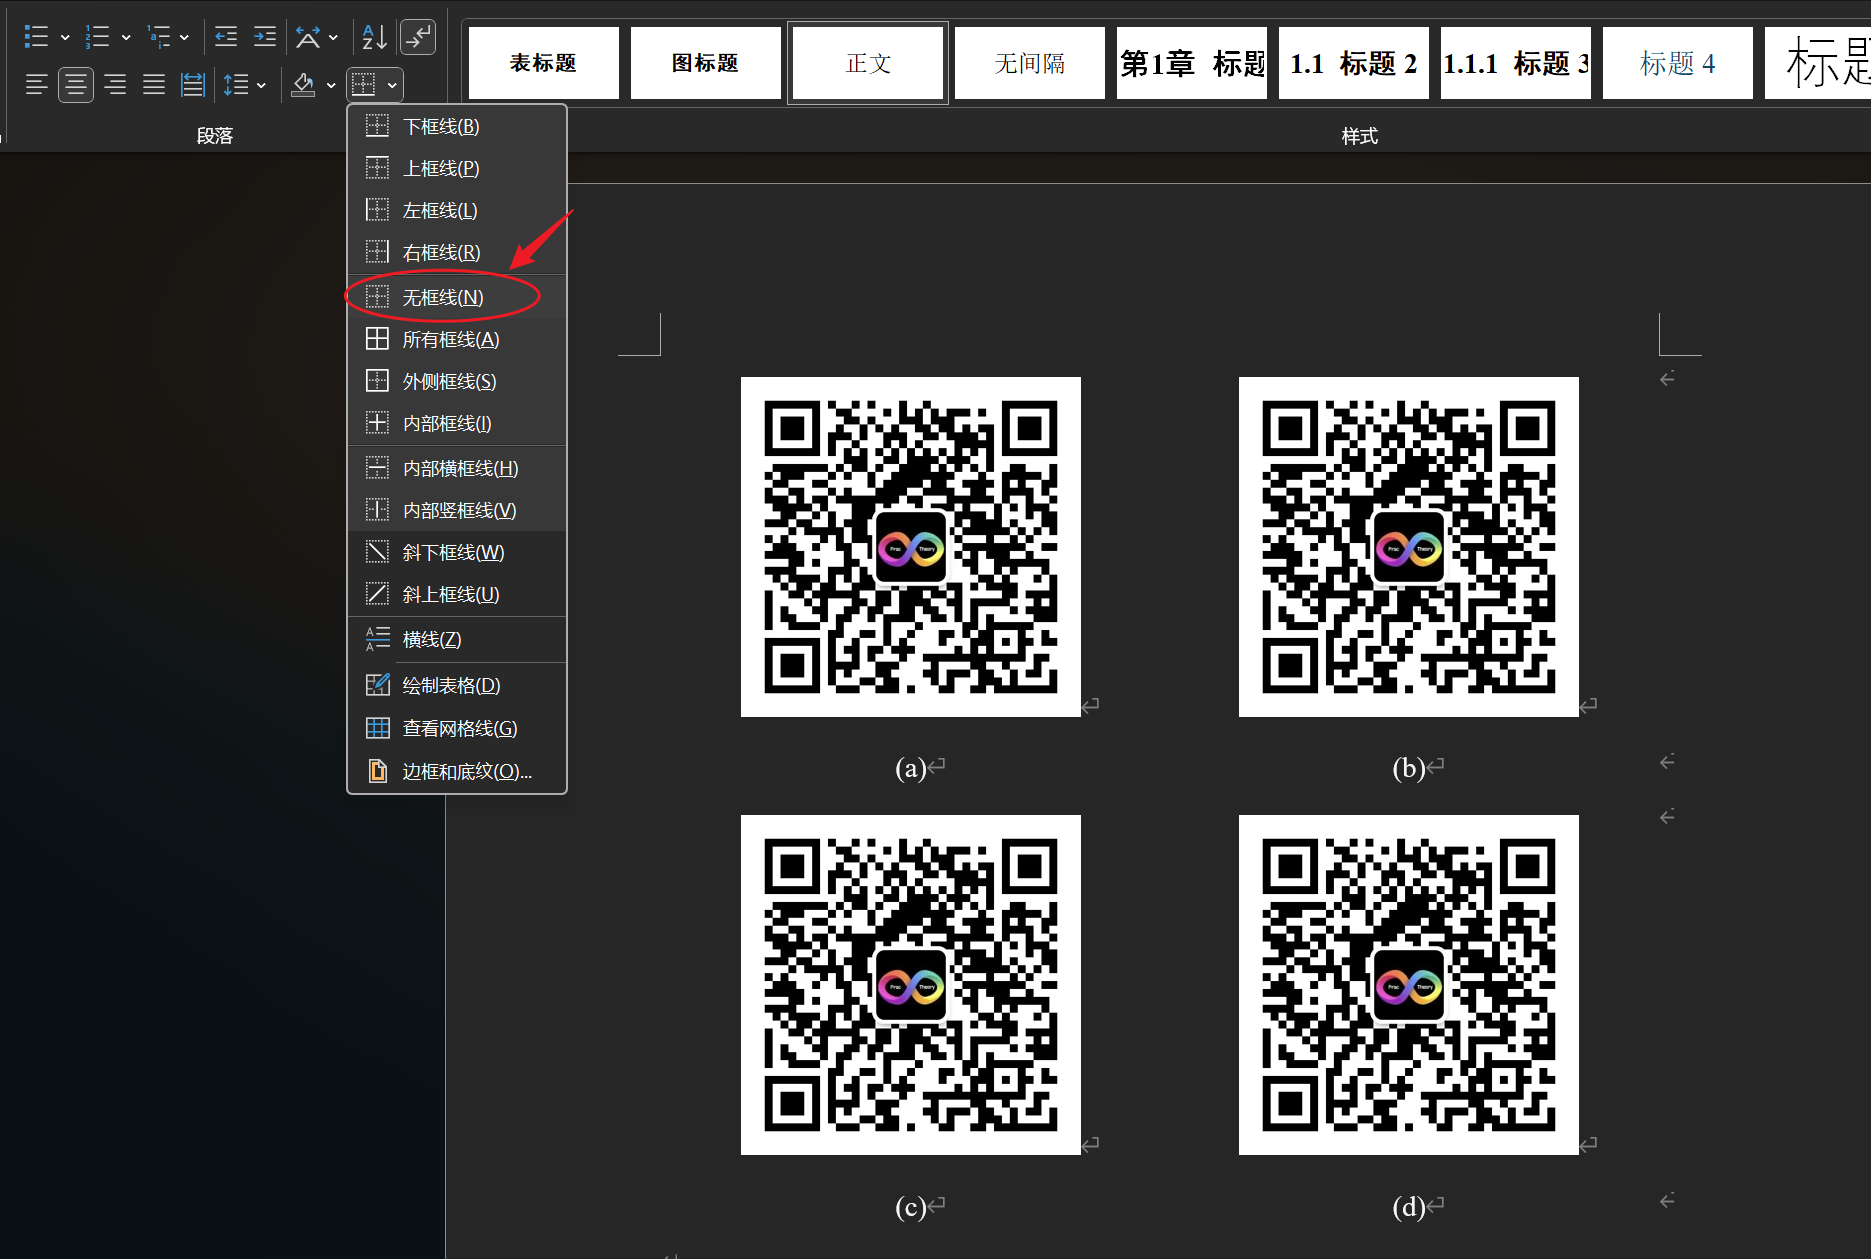Image resolution: width=1871 pixels, height=1259 pixels.
Task: Apply the 表标题 style
Action: tap(544, 63)
